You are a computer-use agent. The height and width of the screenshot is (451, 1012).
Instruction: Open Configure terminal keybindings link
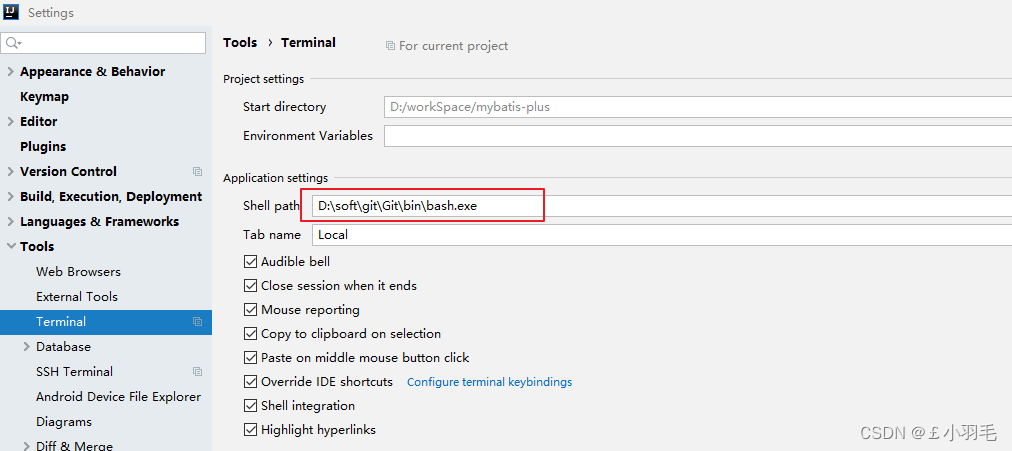489,382
